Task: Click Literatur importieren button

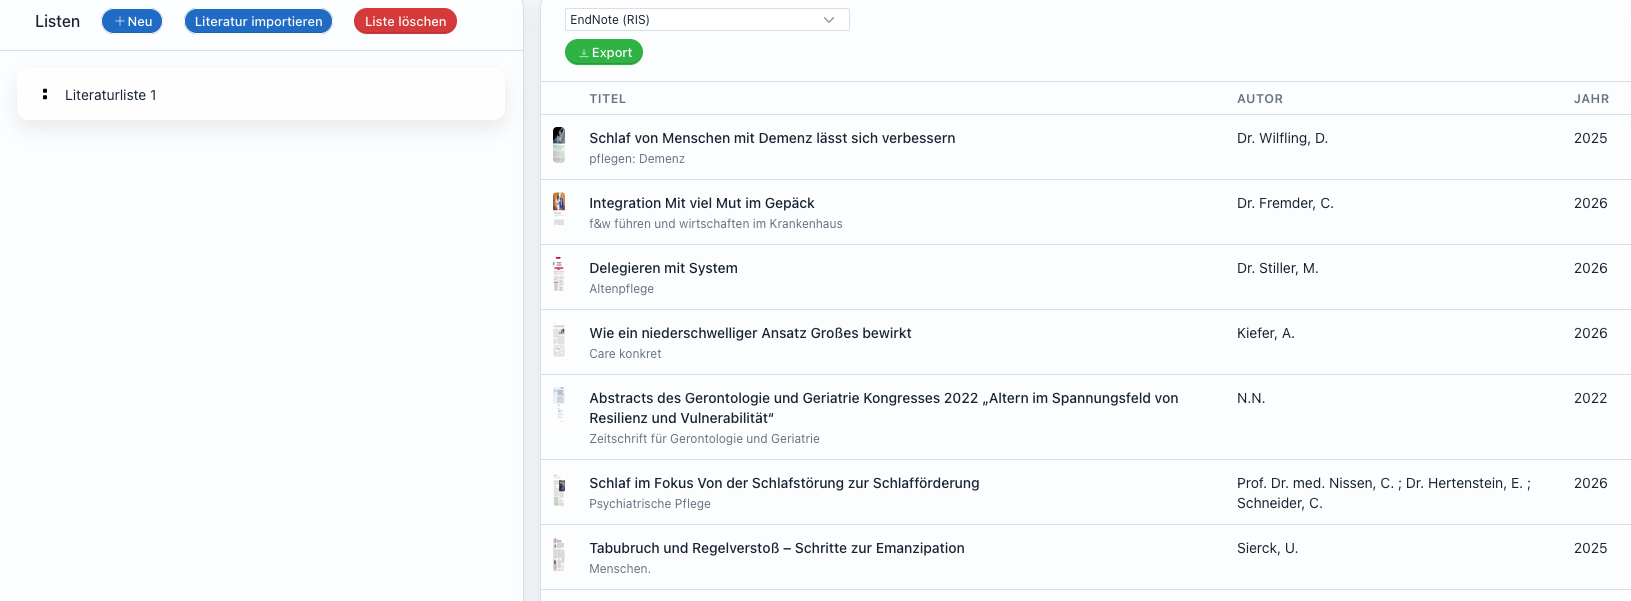Action: pyautogui.click(x=258, y=21)
